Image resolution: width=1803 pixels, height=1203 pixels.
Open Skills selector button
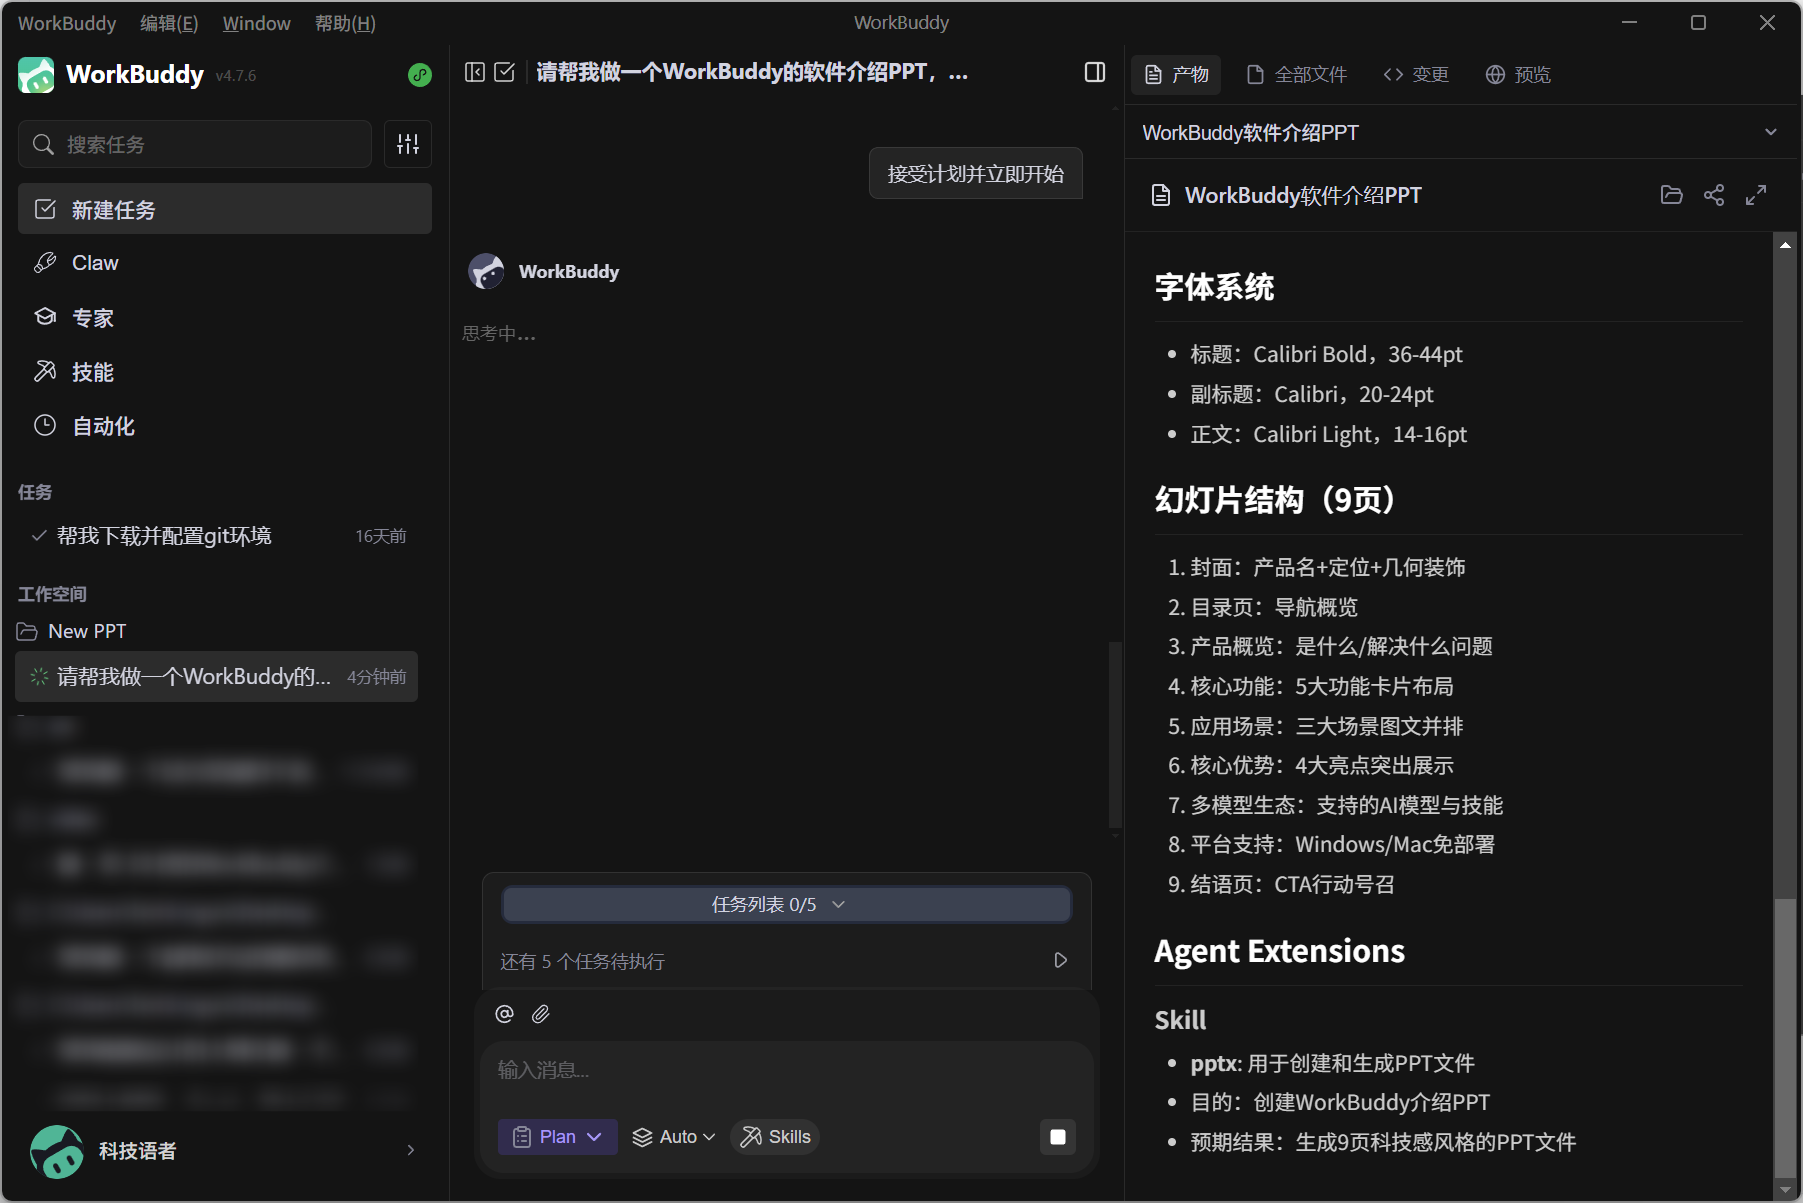coord(775,1137)
